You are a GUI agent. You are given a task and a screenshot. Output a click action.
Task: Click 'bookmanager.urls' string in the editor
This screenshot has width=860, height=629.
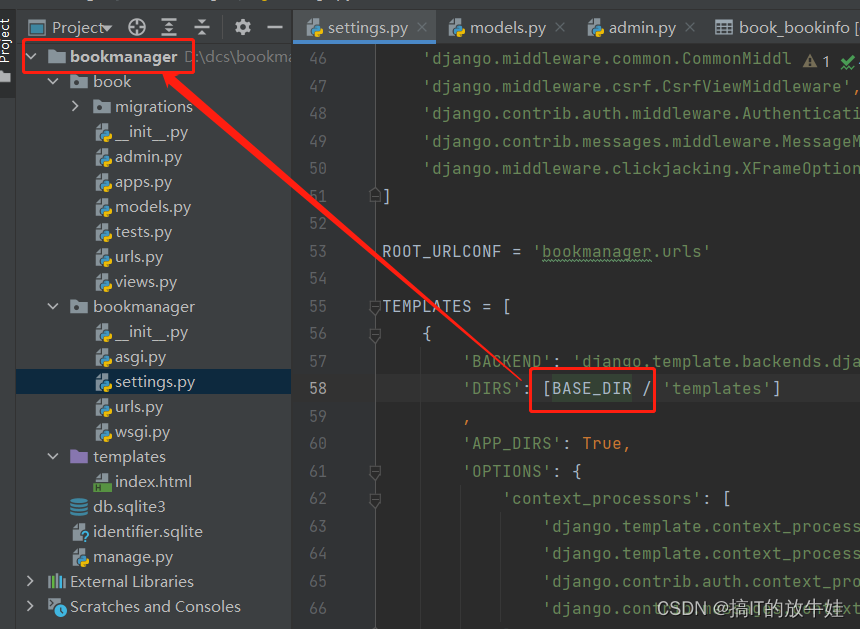[621, 251]
